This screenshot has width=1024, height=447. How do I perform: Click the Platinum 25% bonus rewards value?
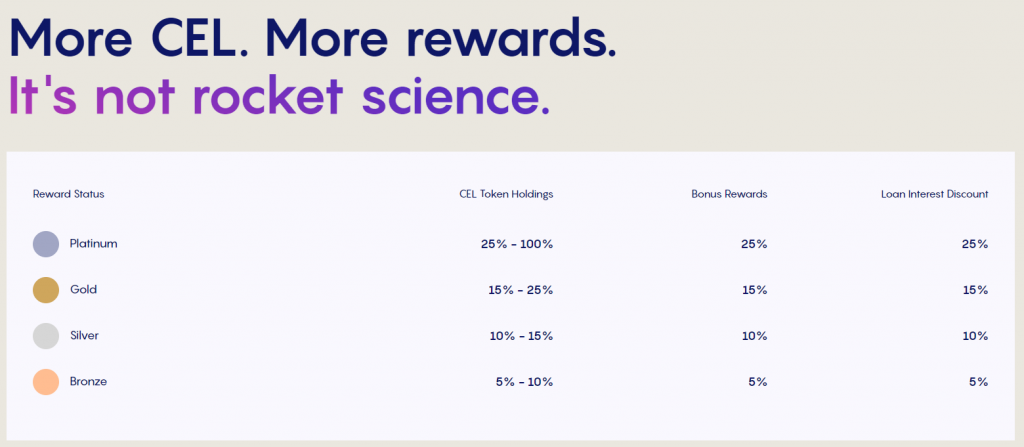[754, 244]
